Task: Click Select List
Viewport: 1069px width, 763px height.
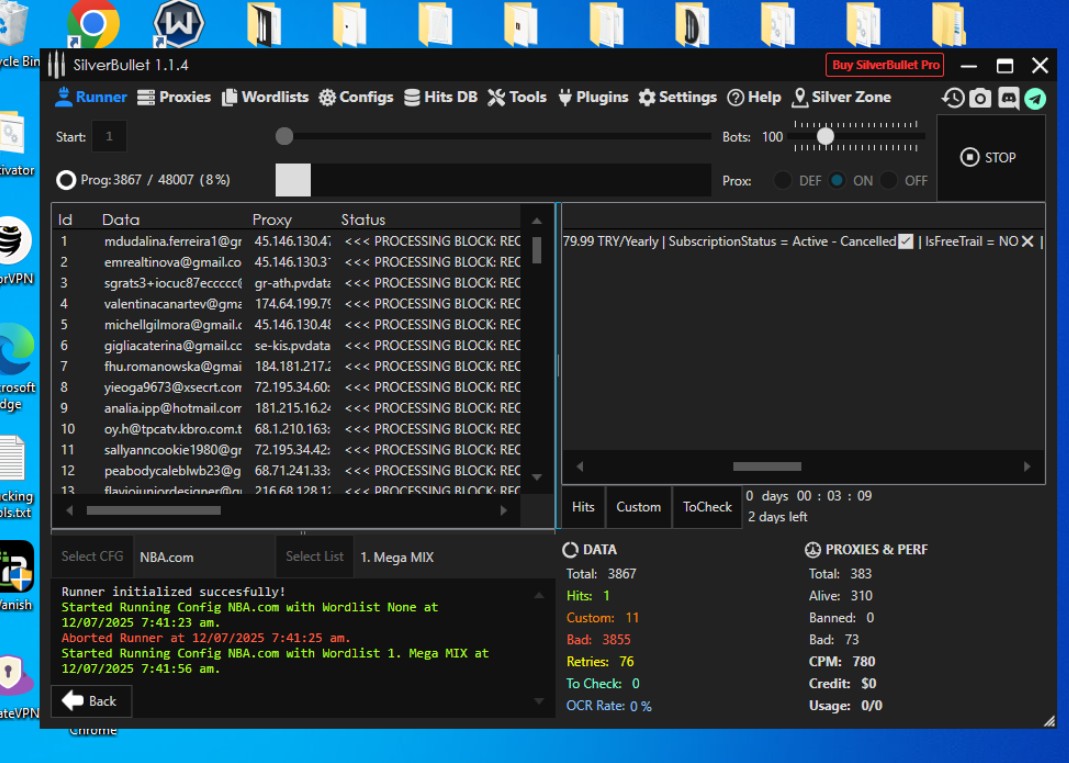Action: click(x=314, y=556)
